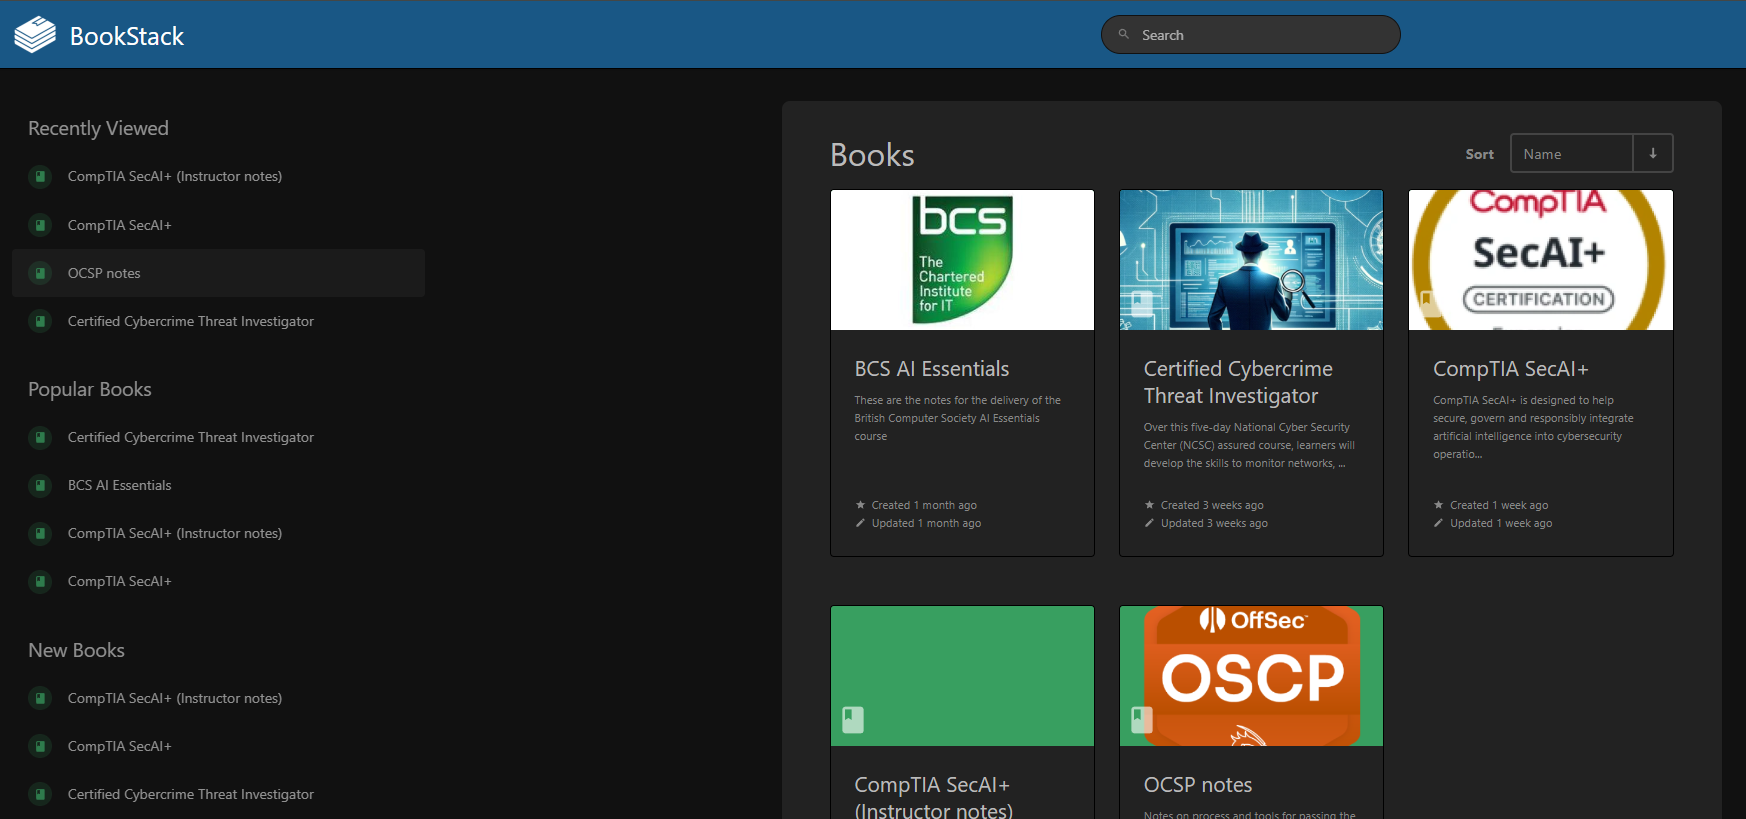Open CompTIA SecAI+ (Instructor notes) in New Books
The width and height of the screenshot is (1746, 819).
click(175, 699)
